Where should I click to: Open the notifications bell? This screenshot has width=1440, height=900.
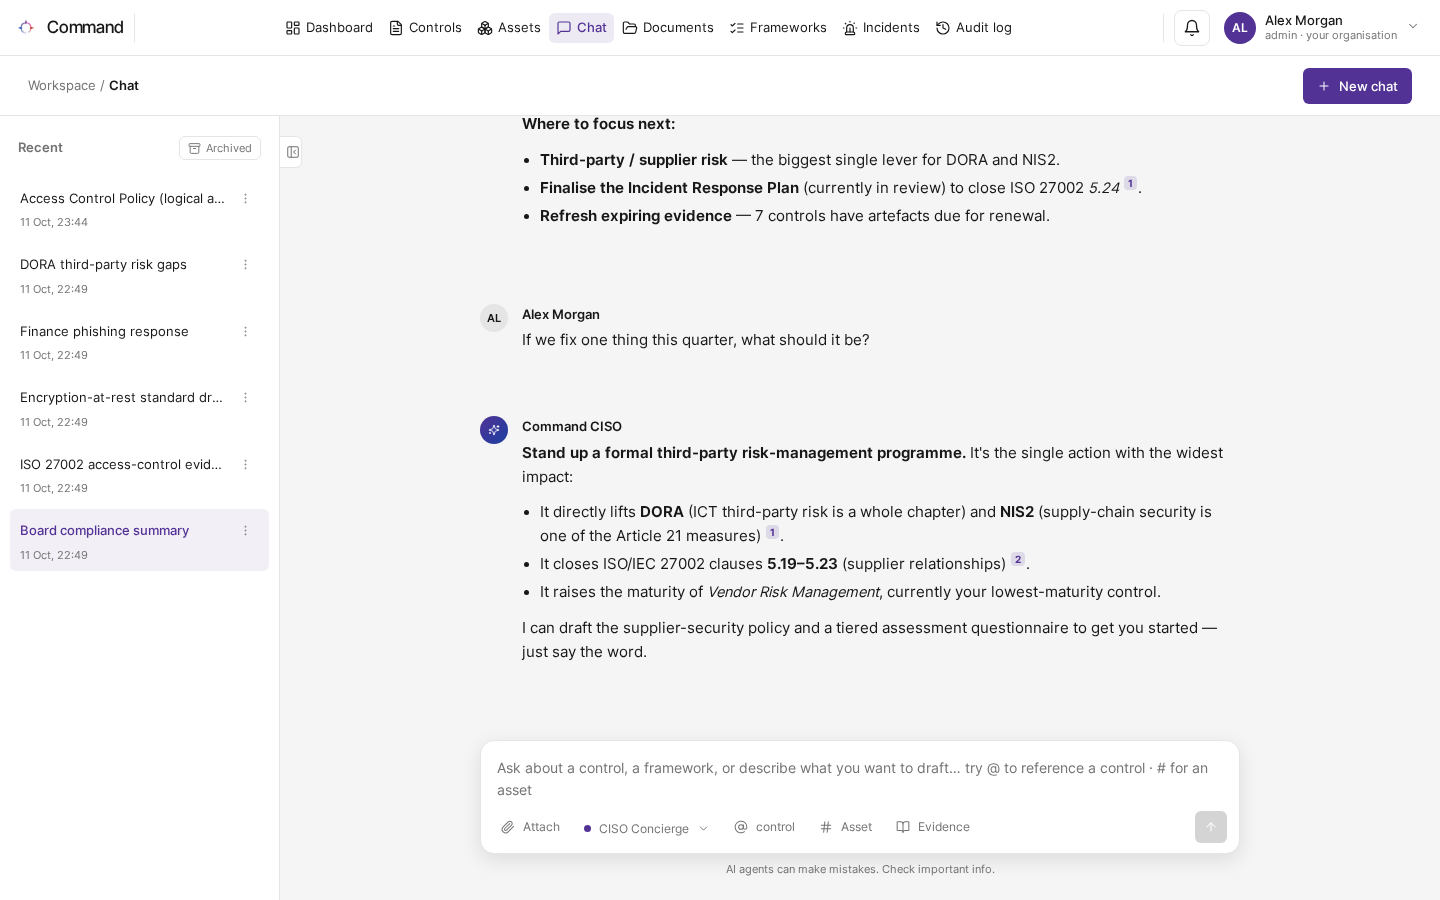(1192, 28)
